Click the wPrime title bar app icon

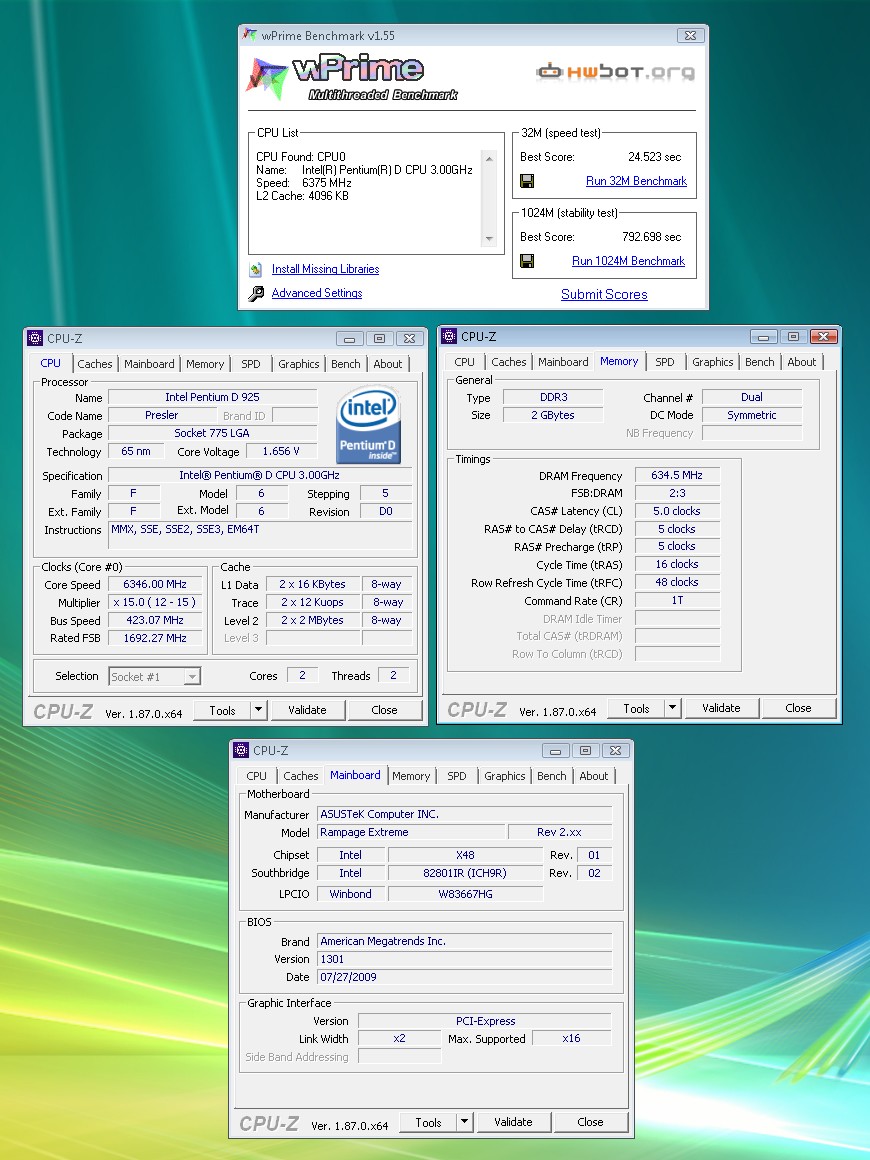[x=250, y=35]
